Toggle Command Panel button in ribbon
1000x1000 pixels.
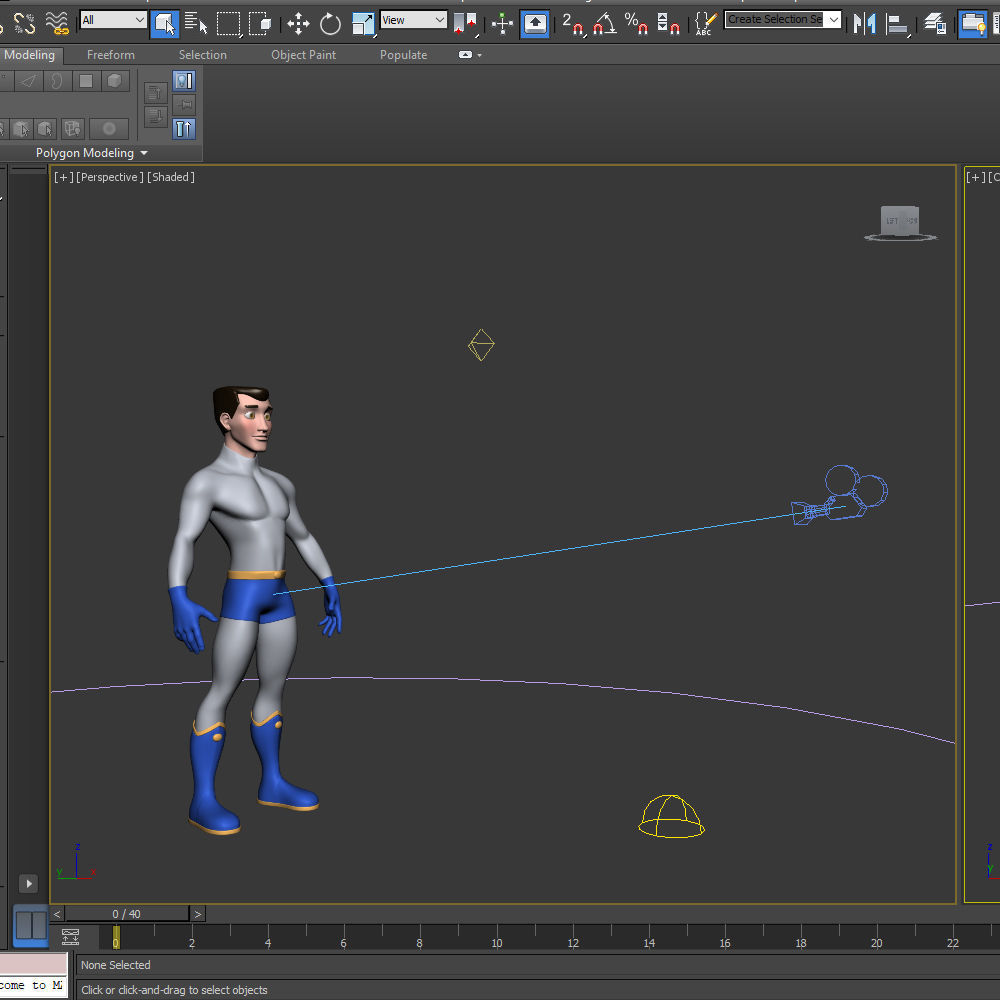[x=184, y=81]
